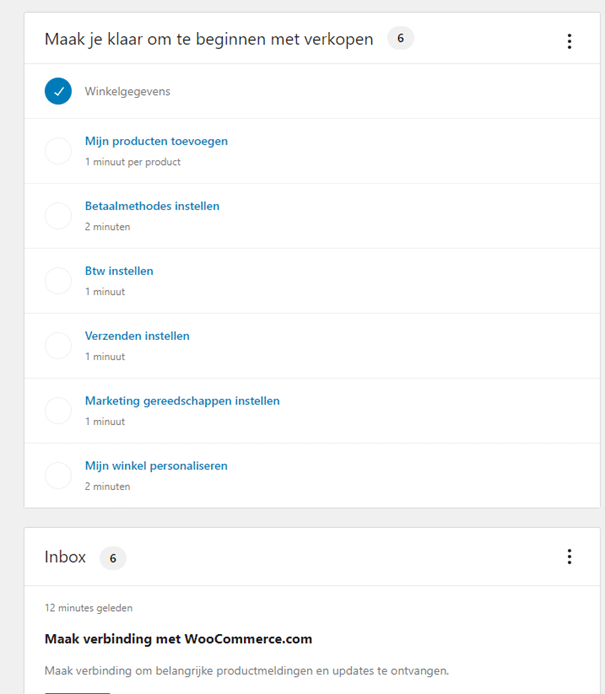
Task: Toggle the circle for Btw instellen
Action: click(58, 281)
